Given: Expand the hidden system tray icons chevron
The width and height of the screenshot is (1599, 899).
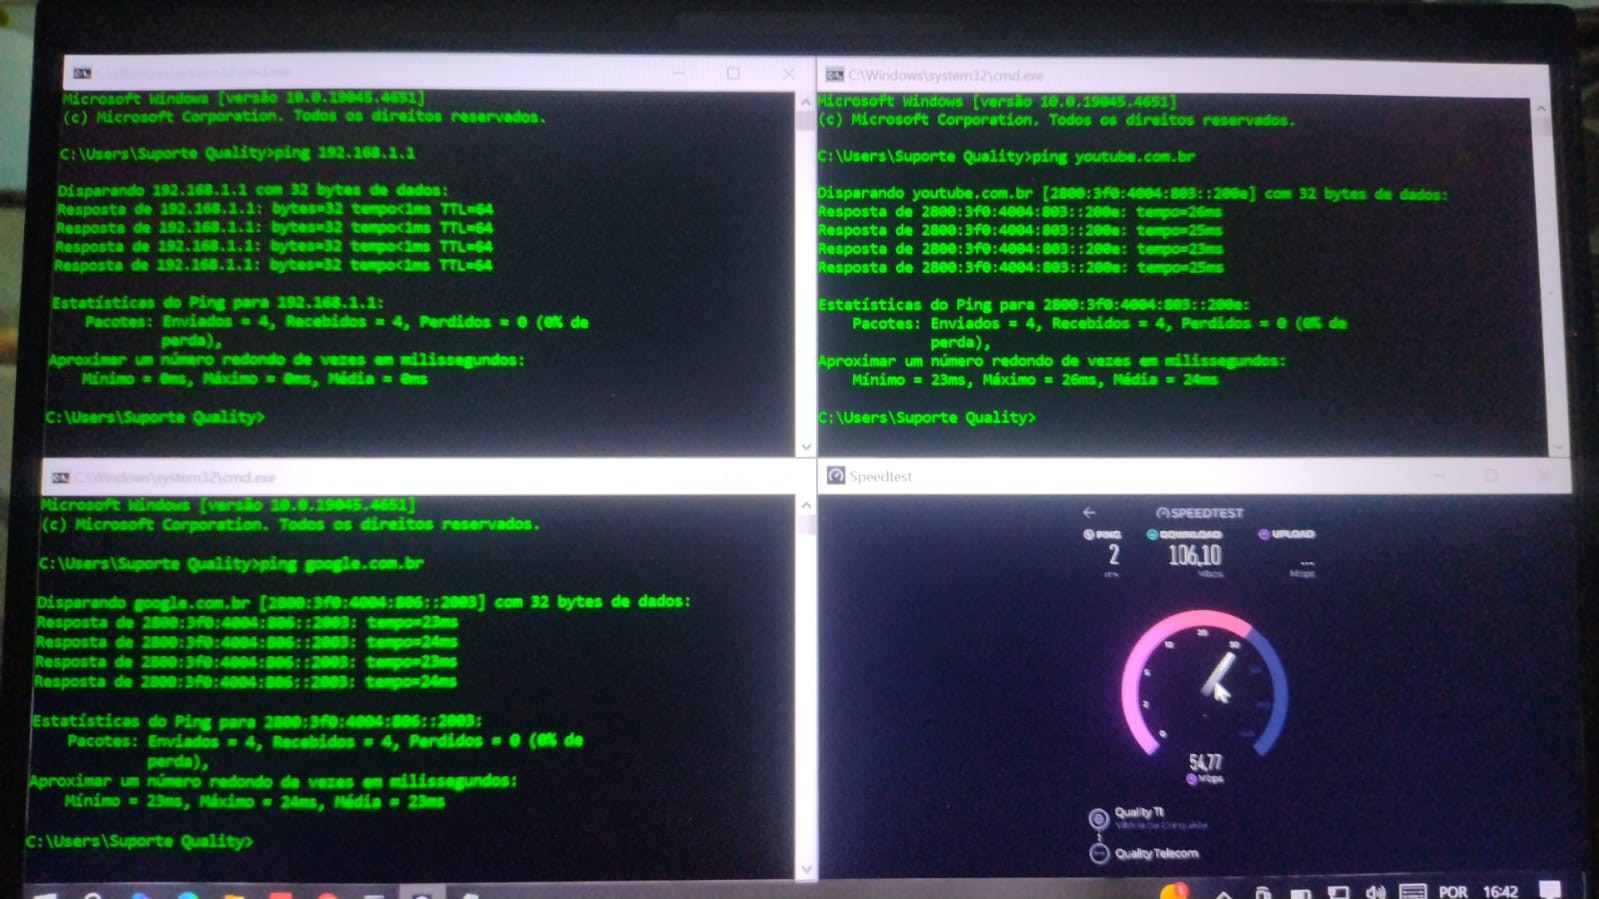Looking at the screenshot, I should tap(1223, 892).
